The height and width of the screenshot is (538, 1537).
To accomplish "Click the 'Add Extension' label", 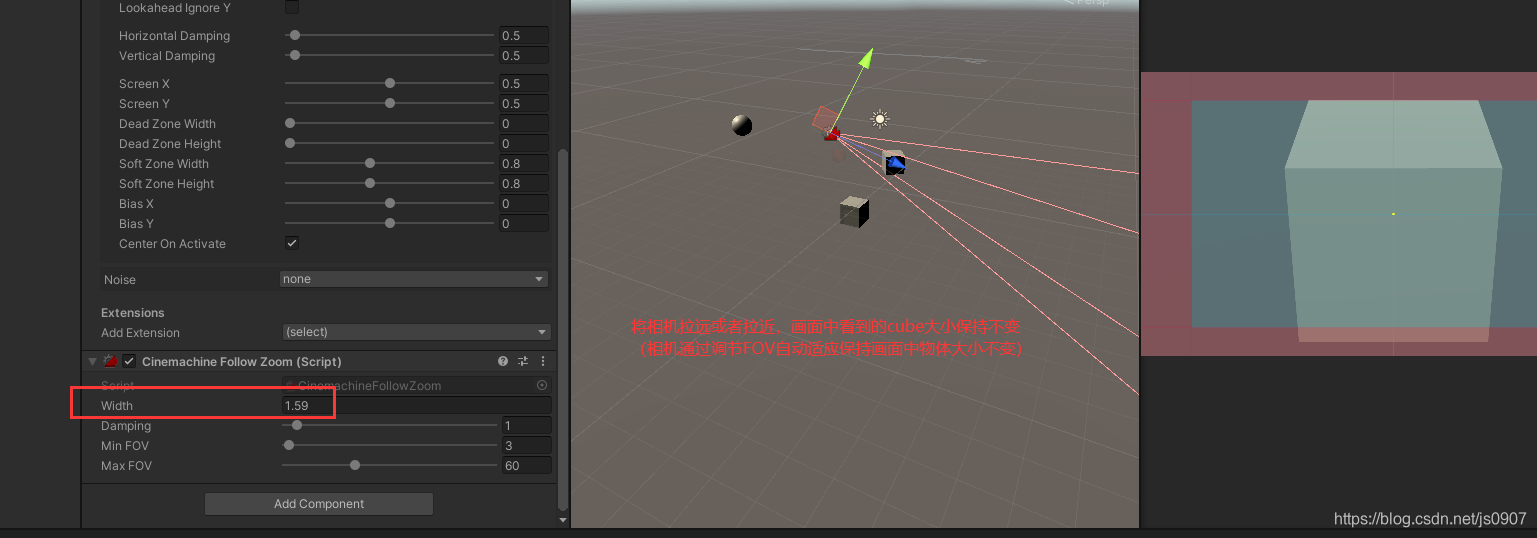I will pyautogui.click(x=140, y=333).
